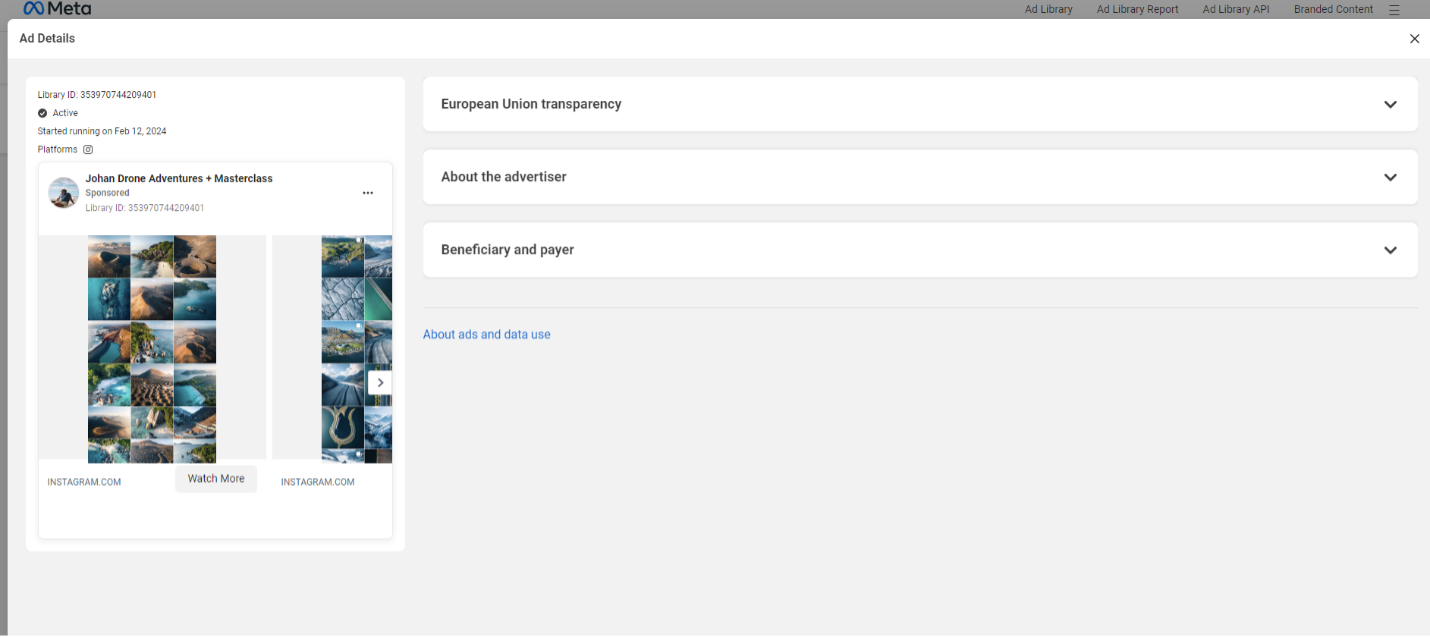The height and width of the screenshot is (638, 1430).
Task: Open the Ad Library Report page
Action: pyautogui.click(x=1137, y=9)
